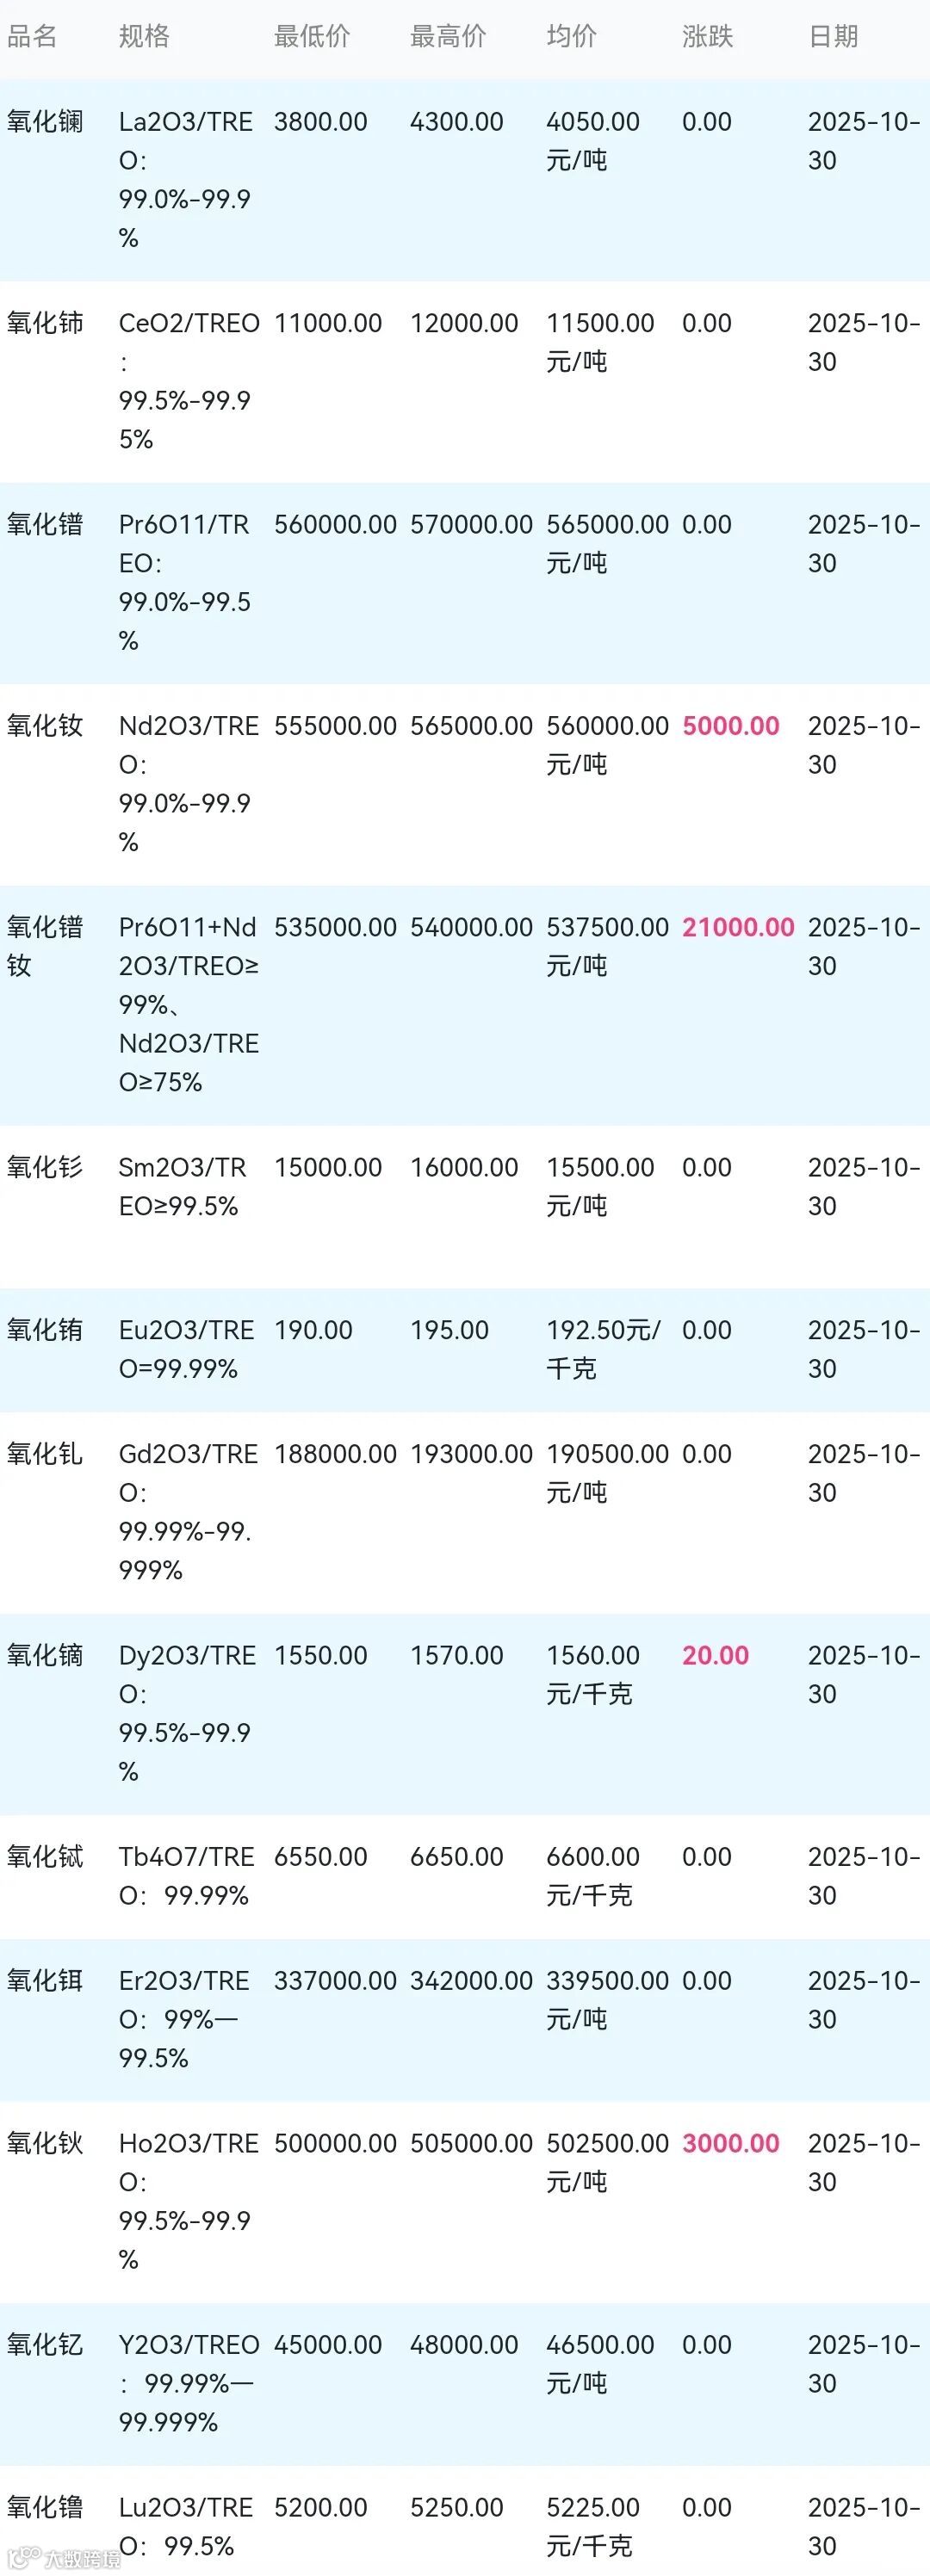The image size is (930, 2576).
Task: Click the red 20.00 change for 氧化镝
Action: [x=715, y=1655]
